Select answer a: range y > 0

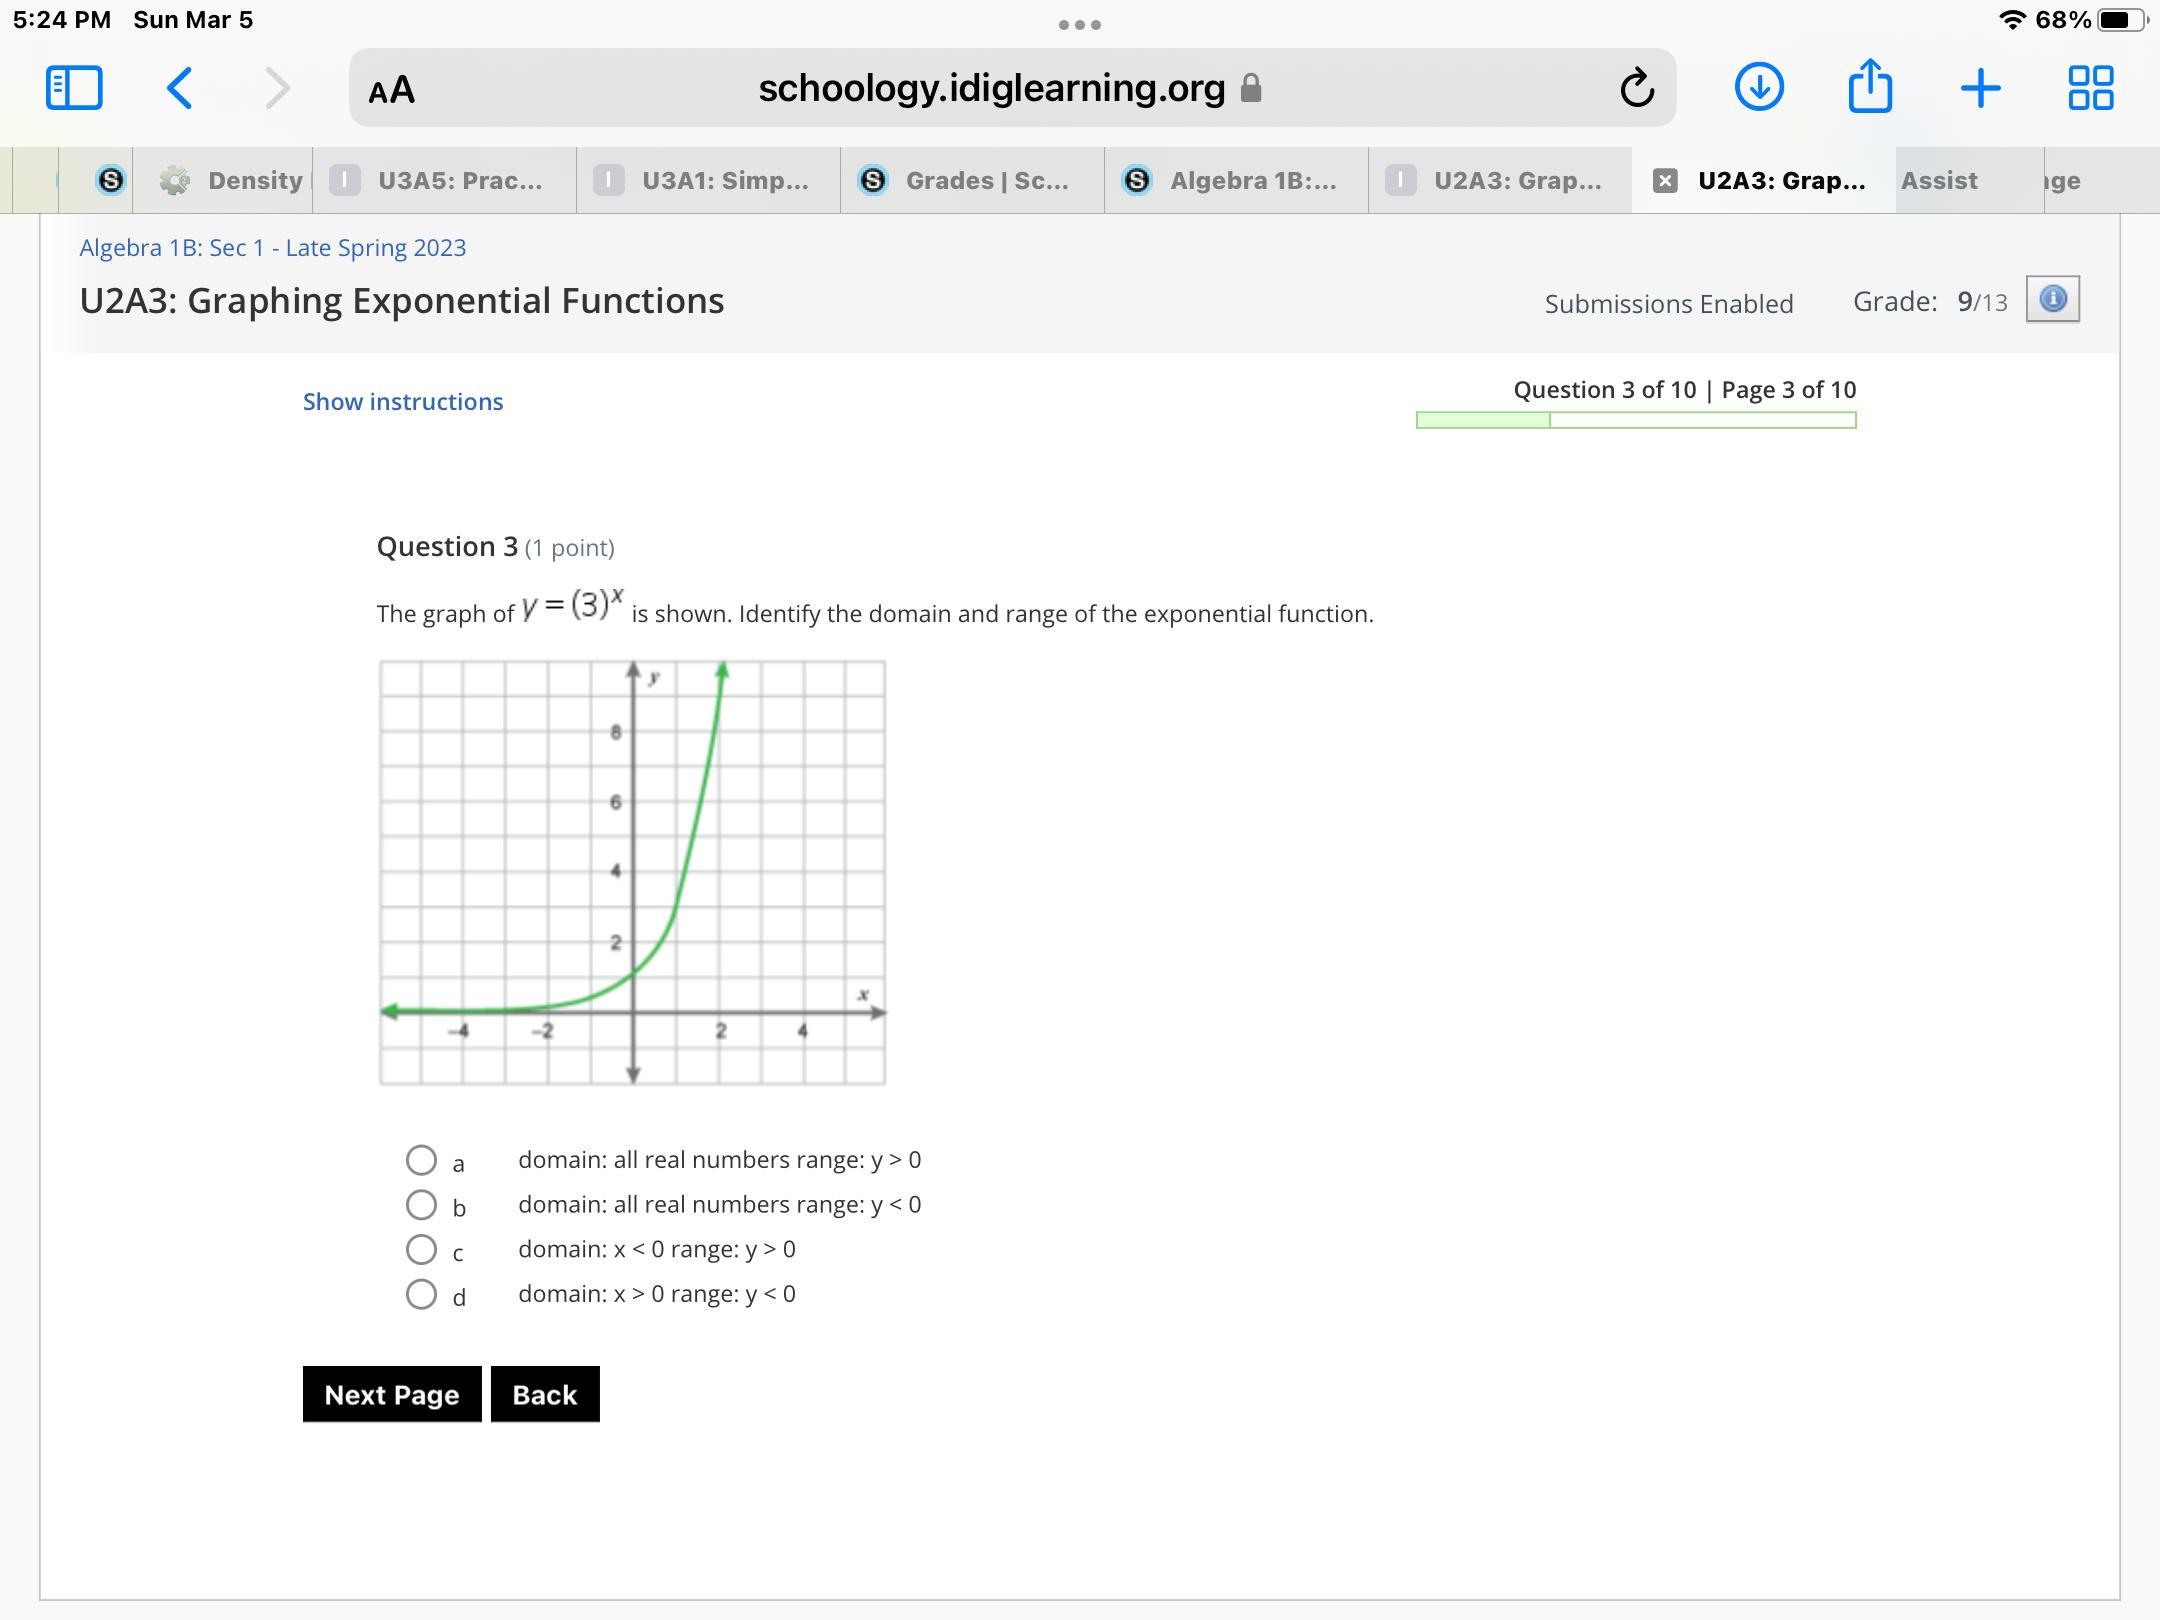coord(421,1160)
